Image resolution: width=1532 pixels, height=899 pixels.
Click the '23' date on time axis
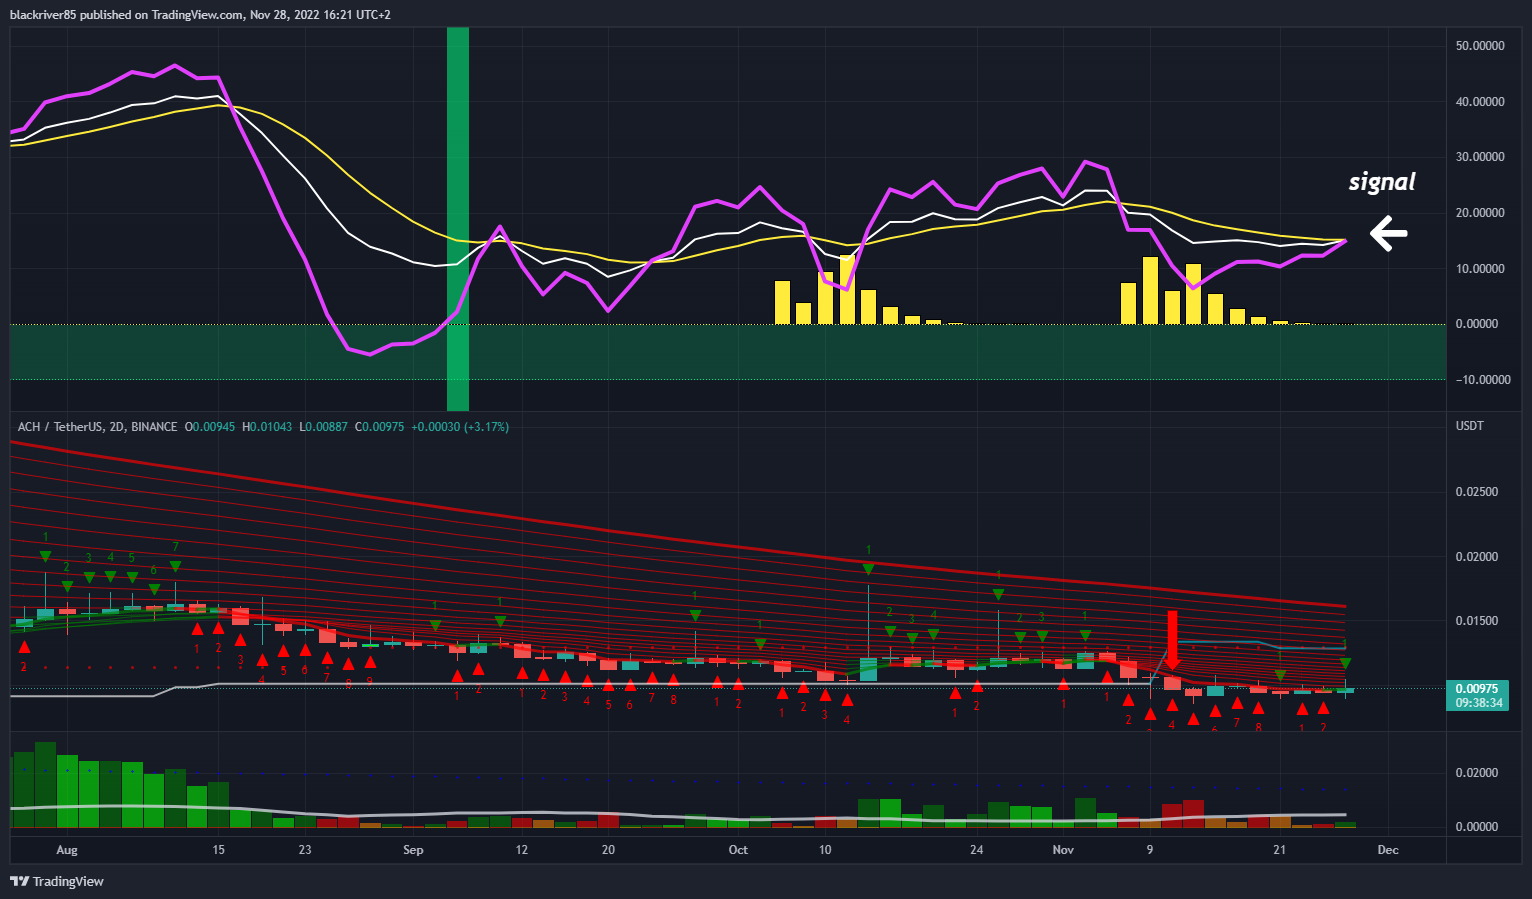click(x=305, y=850)
